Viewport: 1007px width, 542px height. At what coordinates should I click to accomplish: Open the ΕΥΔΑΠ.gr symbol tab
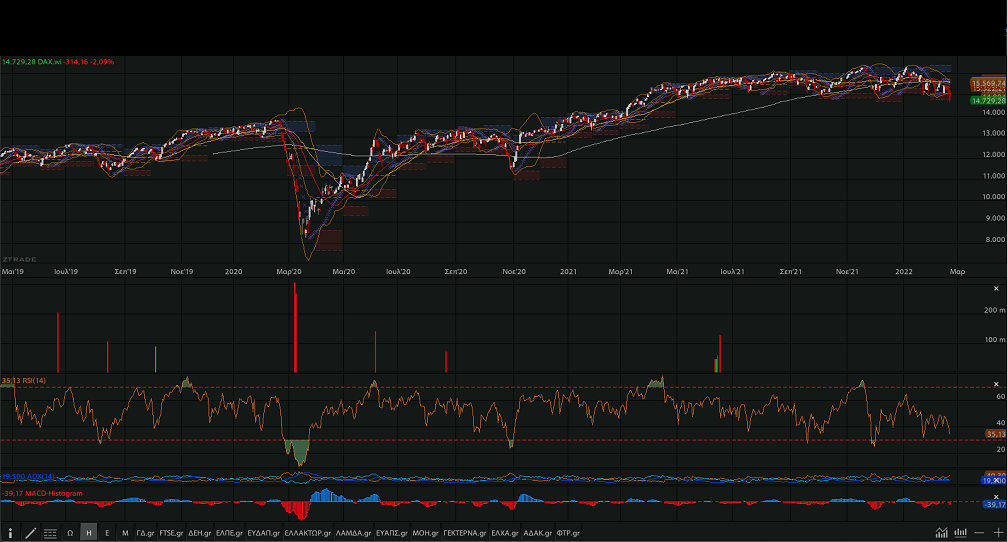pos(264,532)
